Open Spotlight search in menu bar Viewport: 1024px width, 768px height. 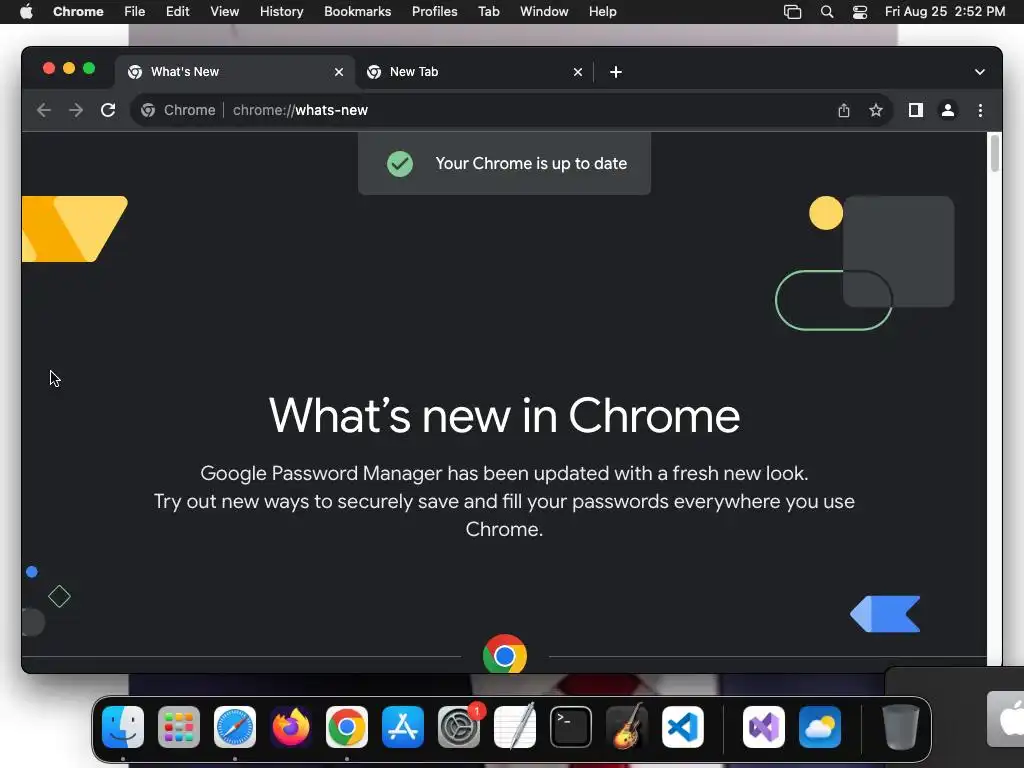[827, 12]
